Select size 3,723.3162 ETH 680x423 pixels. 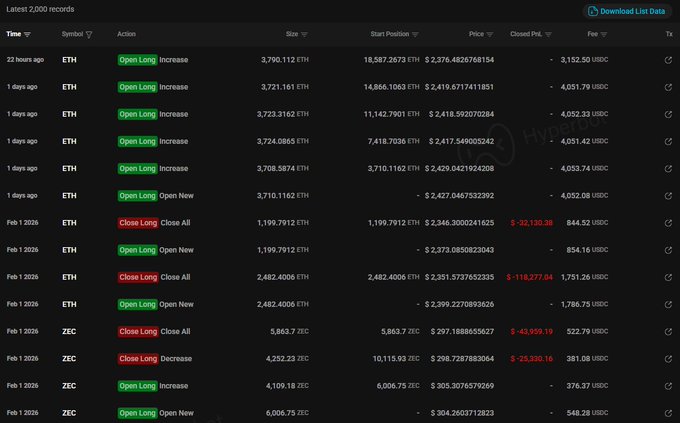(x=283, y=114)
